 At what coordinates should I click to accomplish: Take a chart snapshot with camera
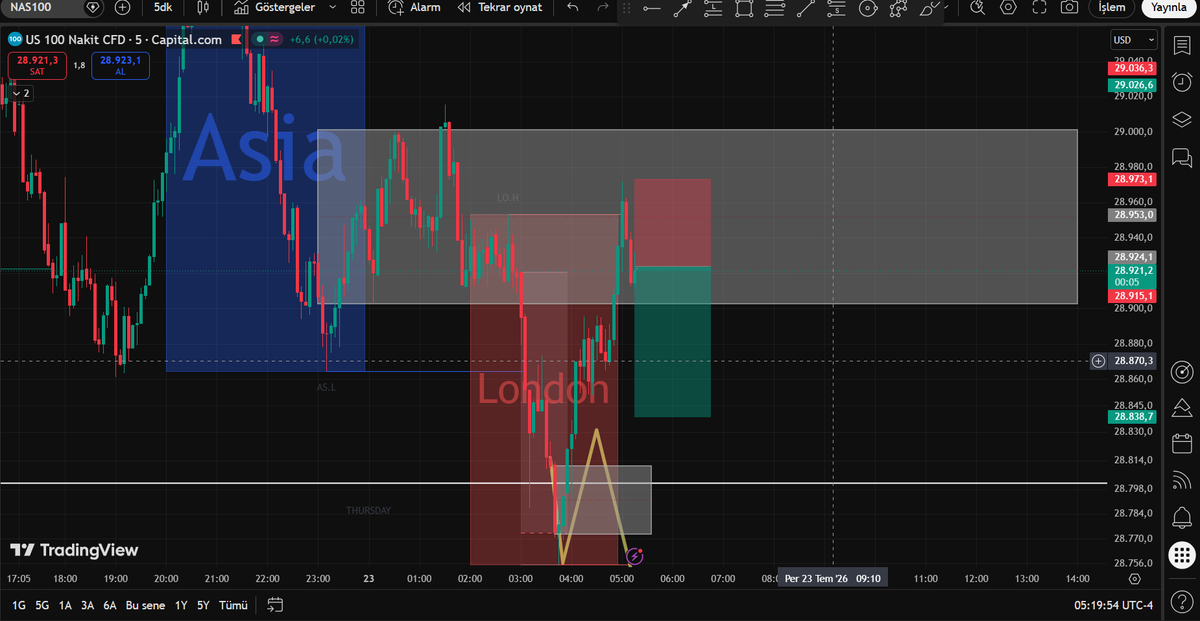pos(1069,7)
